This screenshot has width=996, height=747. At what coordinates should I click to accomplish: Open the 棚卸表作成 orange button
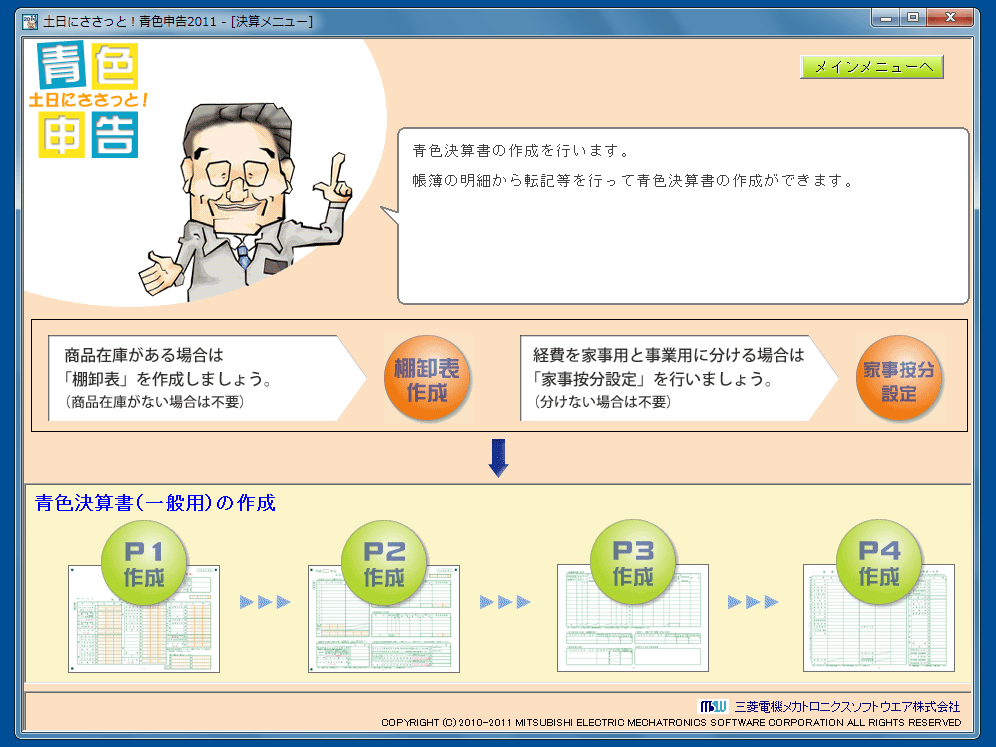pos(427,379)
